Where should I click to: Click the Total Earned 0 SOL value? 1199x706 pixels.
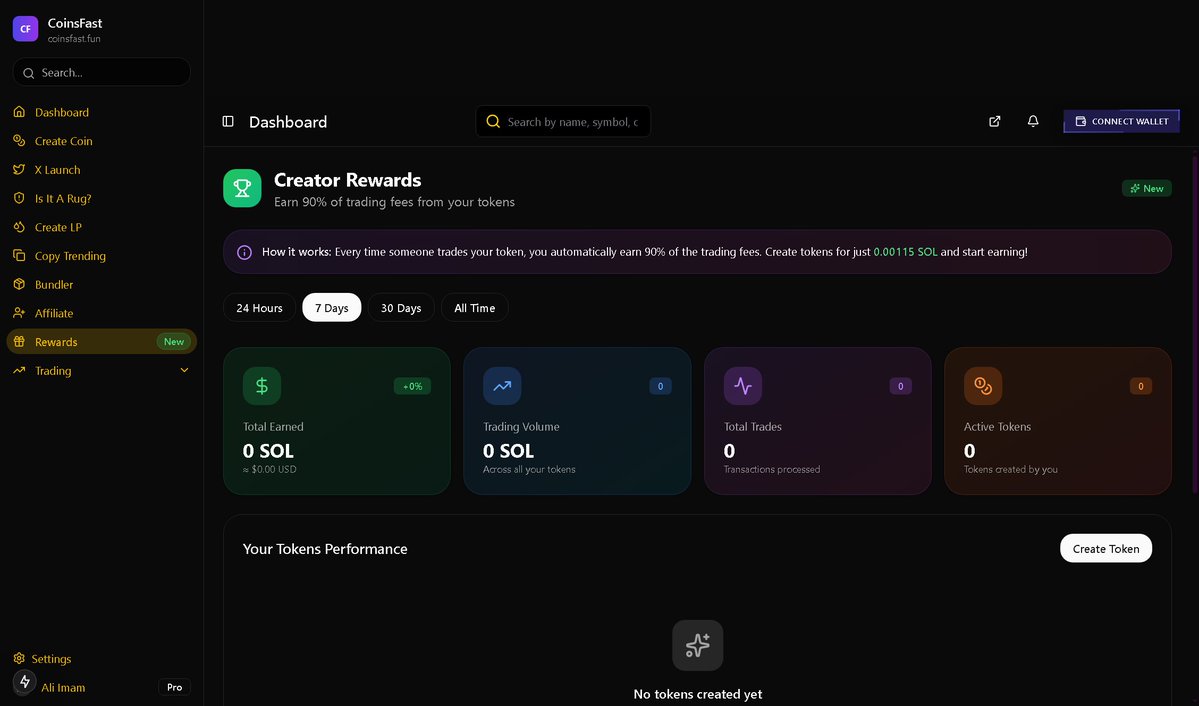[x=268, y=451]
